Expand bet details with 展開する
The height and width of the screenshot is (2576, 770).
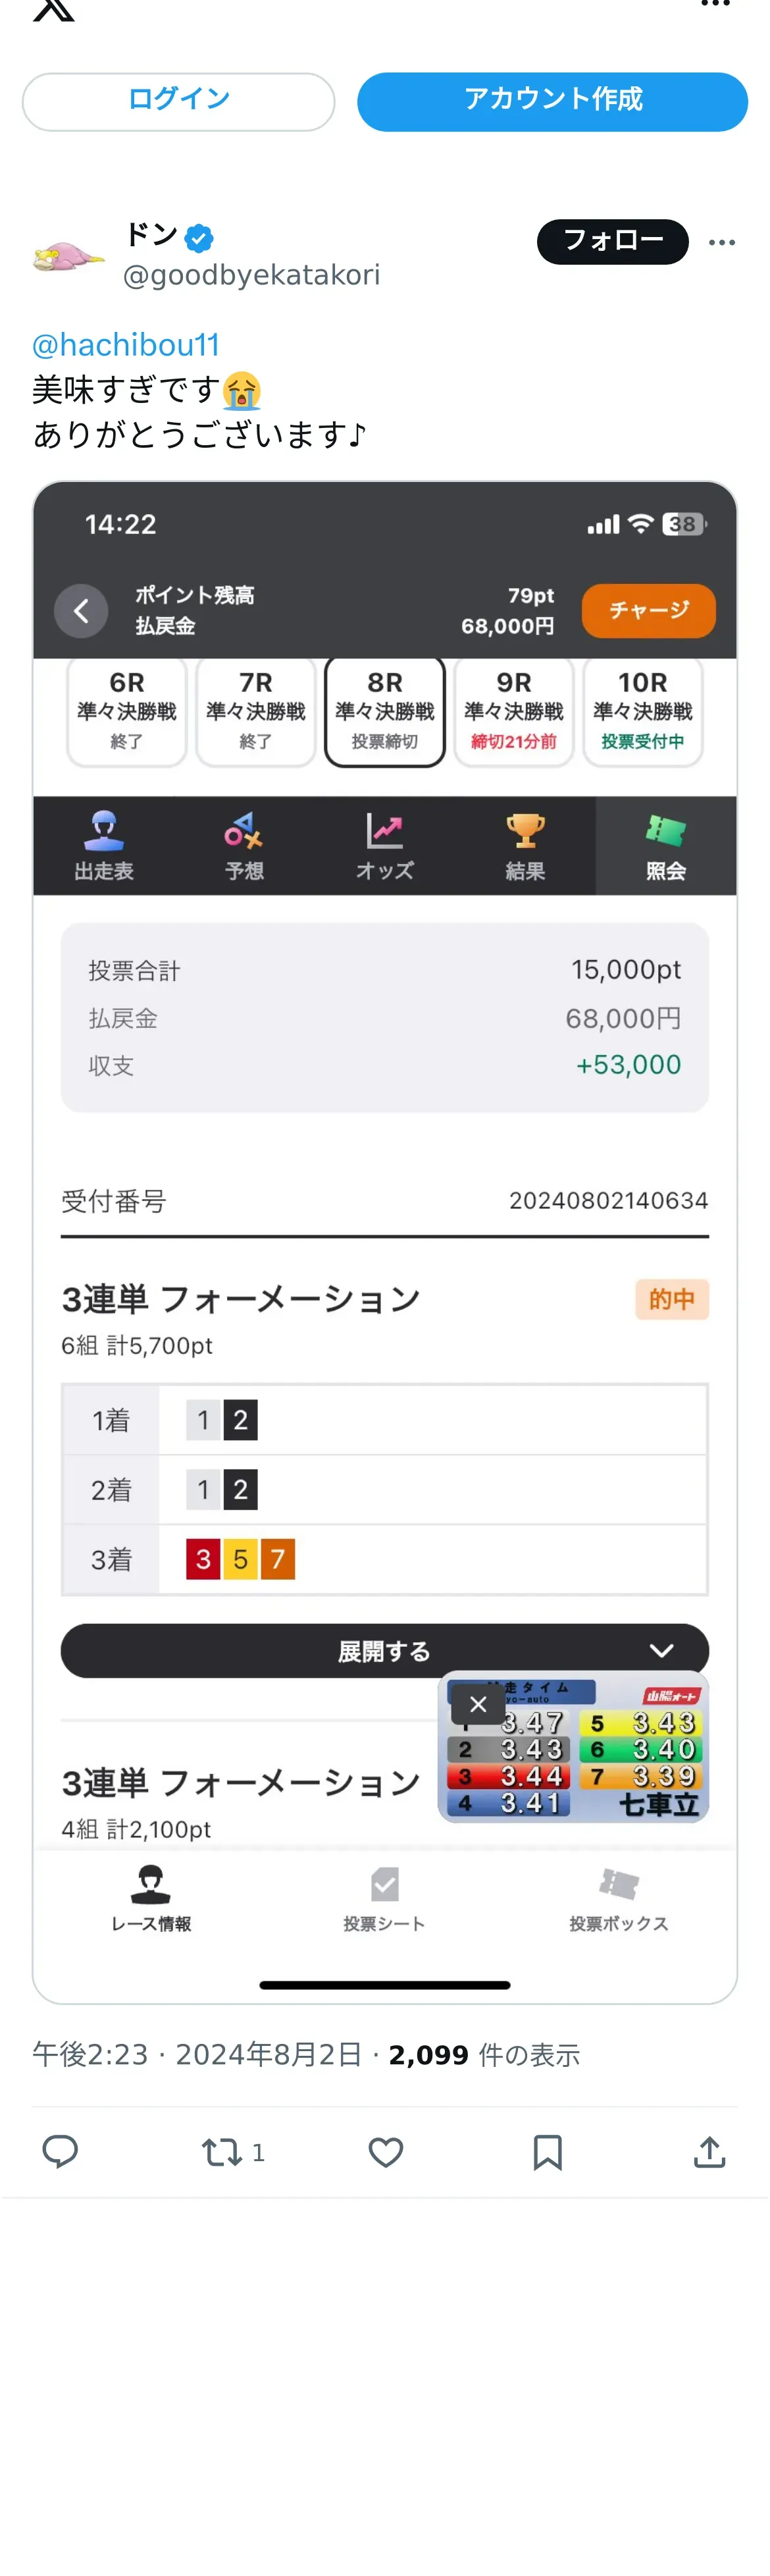pyautogui.click(x=385, y=1651)
